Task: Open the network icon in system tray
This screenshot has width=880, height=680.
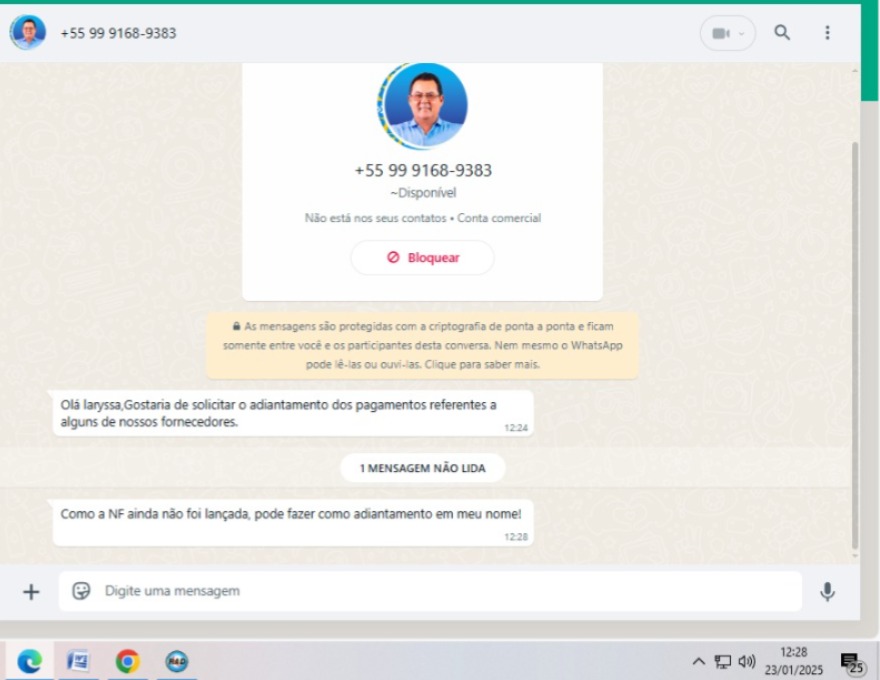Action: [x=723, y=662]
